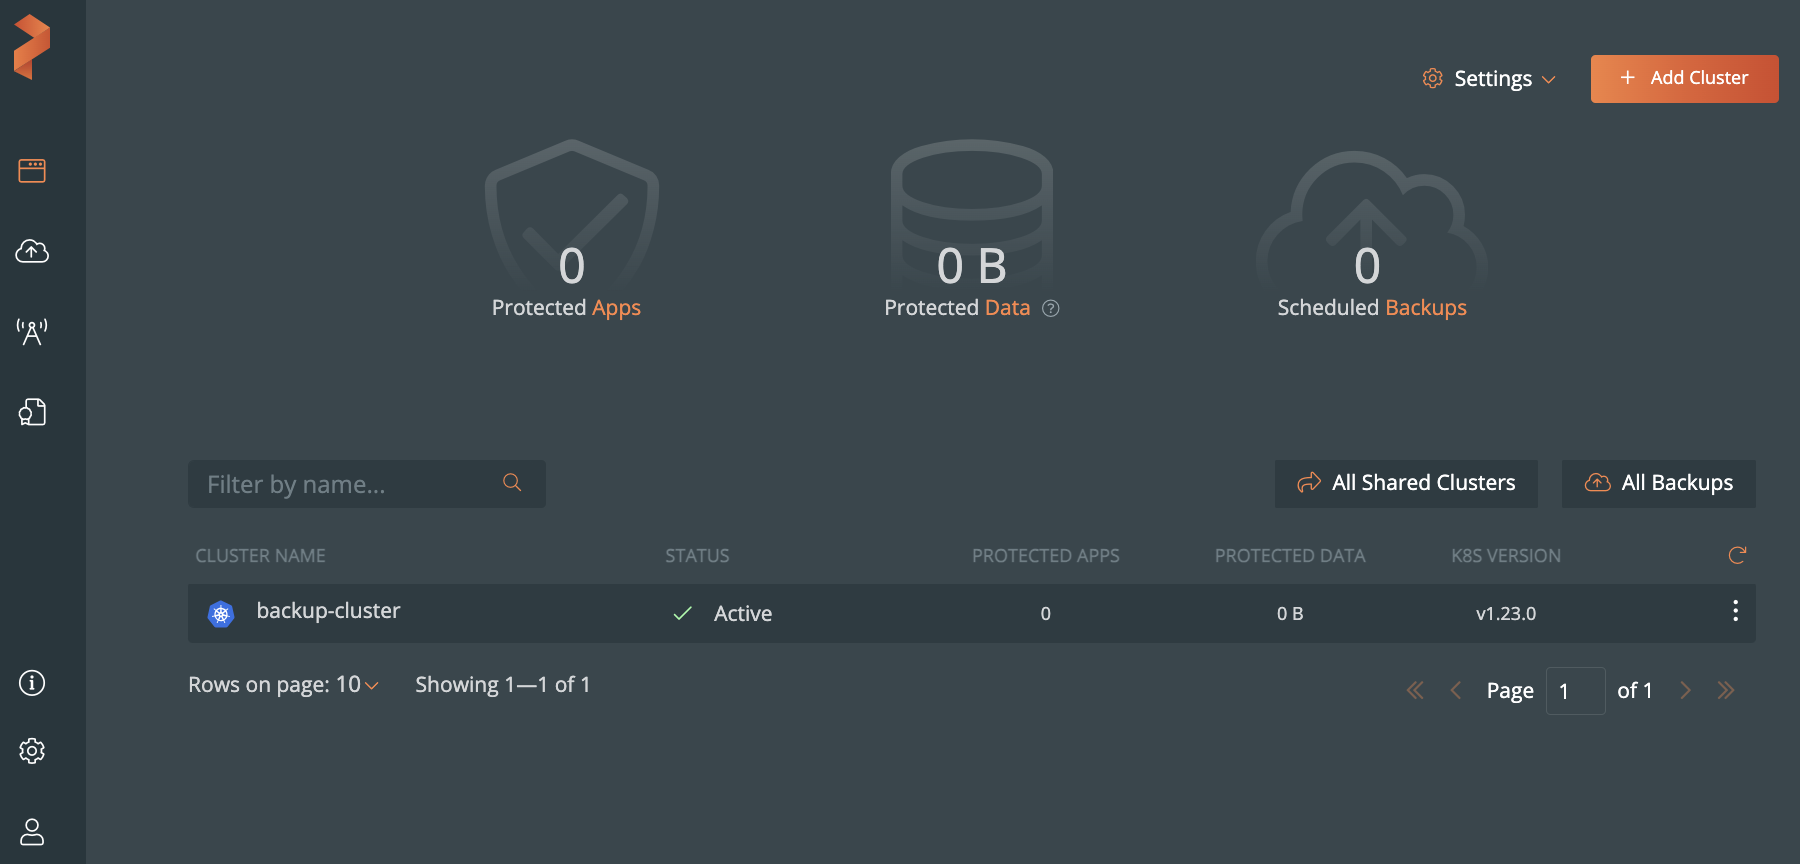Click the Protected Data help icon
The height and width of the screenshot is (864, 1800).
pos(1050,308)
